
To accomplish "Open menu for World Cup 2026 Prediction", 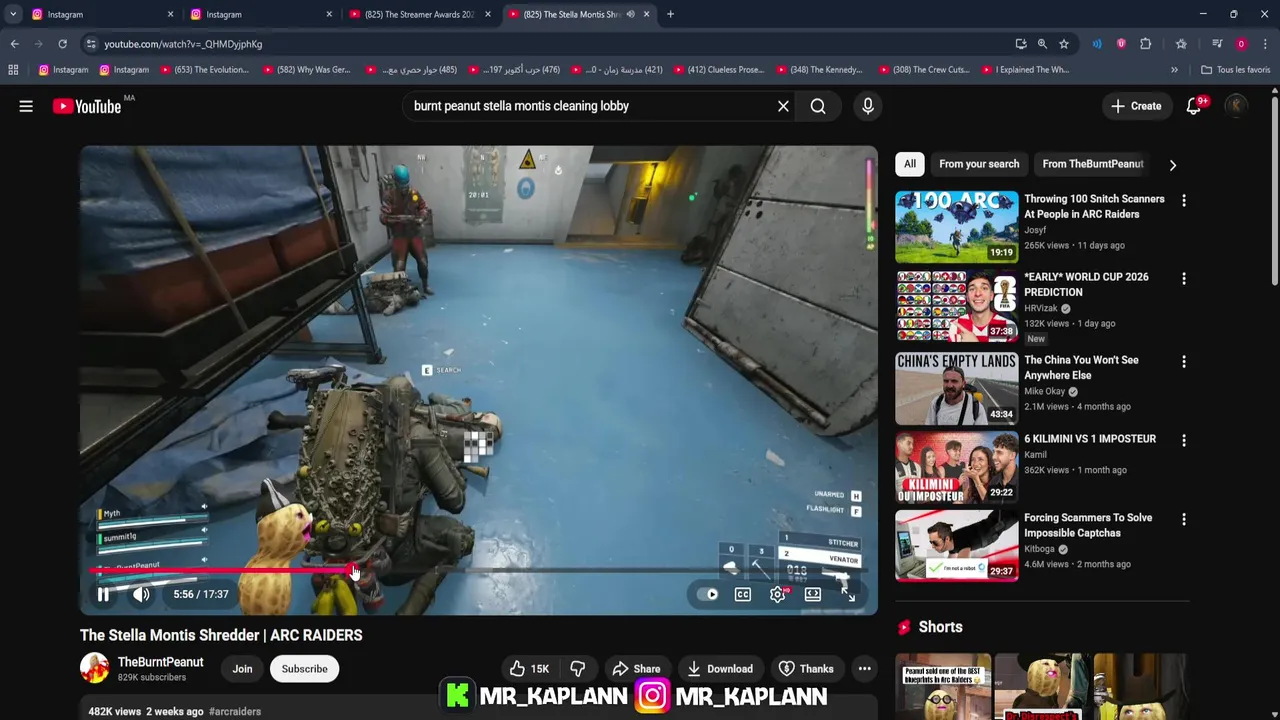I will click(1184, 279).
